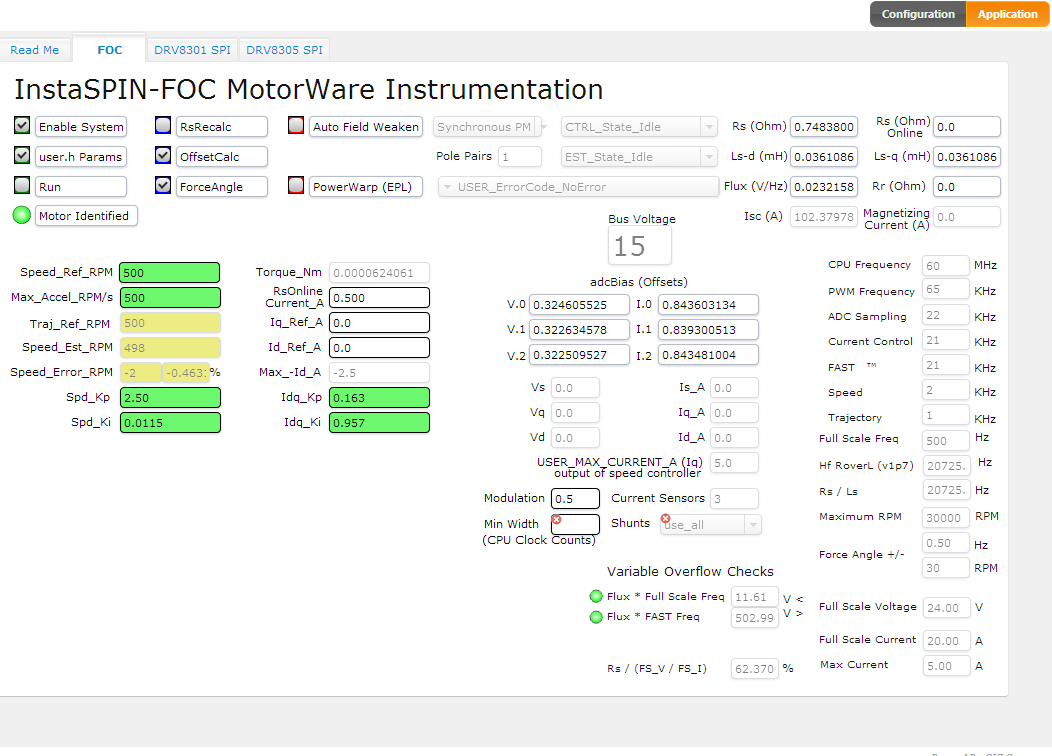Viewport: 1052px width, 756px height.
Task: Click the Enable System label button
Action: (81, 127)
